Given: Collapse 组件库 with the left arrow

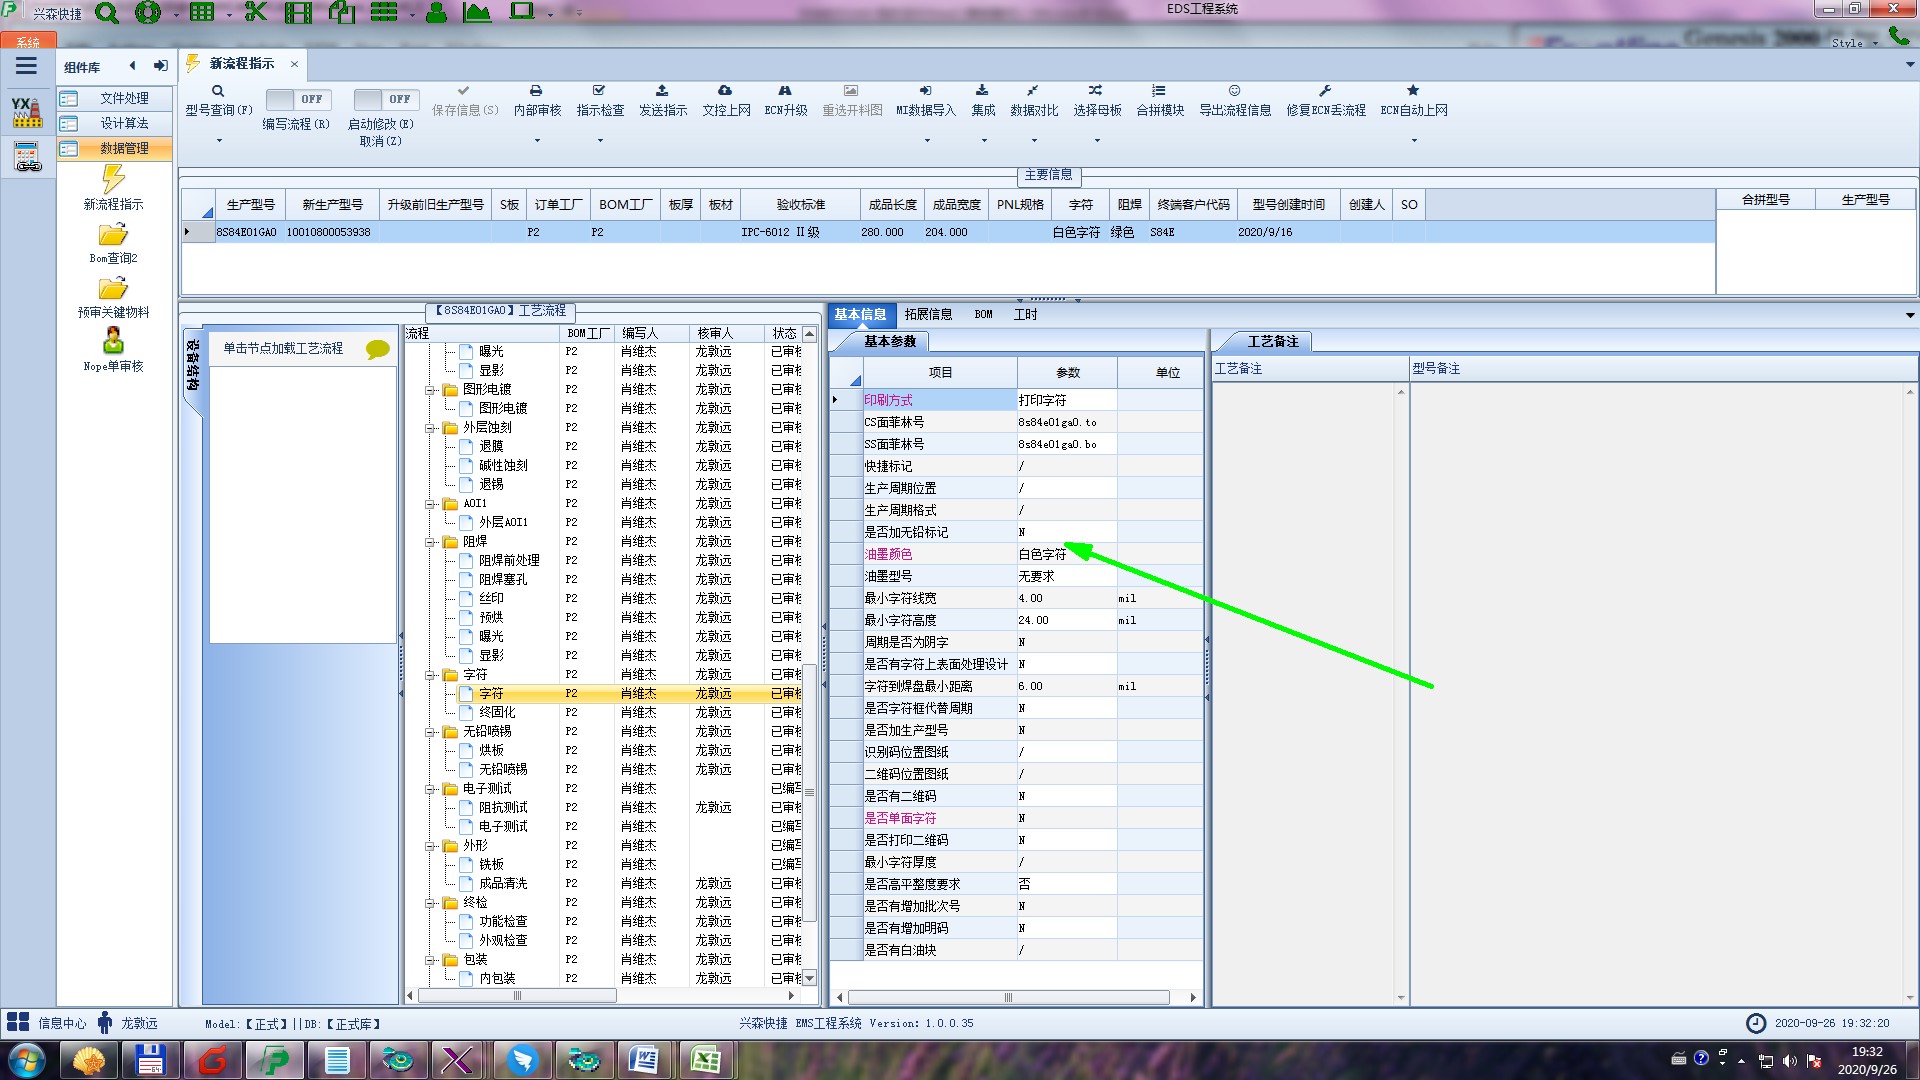Looking at the screenshot, I should (132, 66).
